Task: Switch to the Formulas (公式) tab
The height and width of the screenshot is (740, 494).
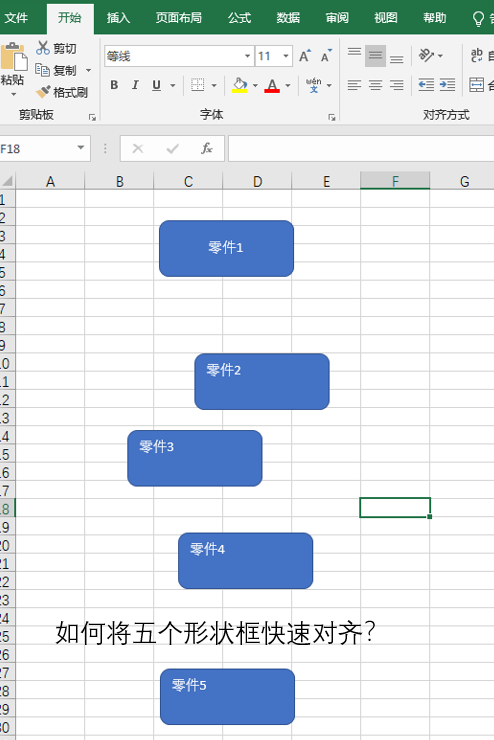Action: [x=239, y=18]
